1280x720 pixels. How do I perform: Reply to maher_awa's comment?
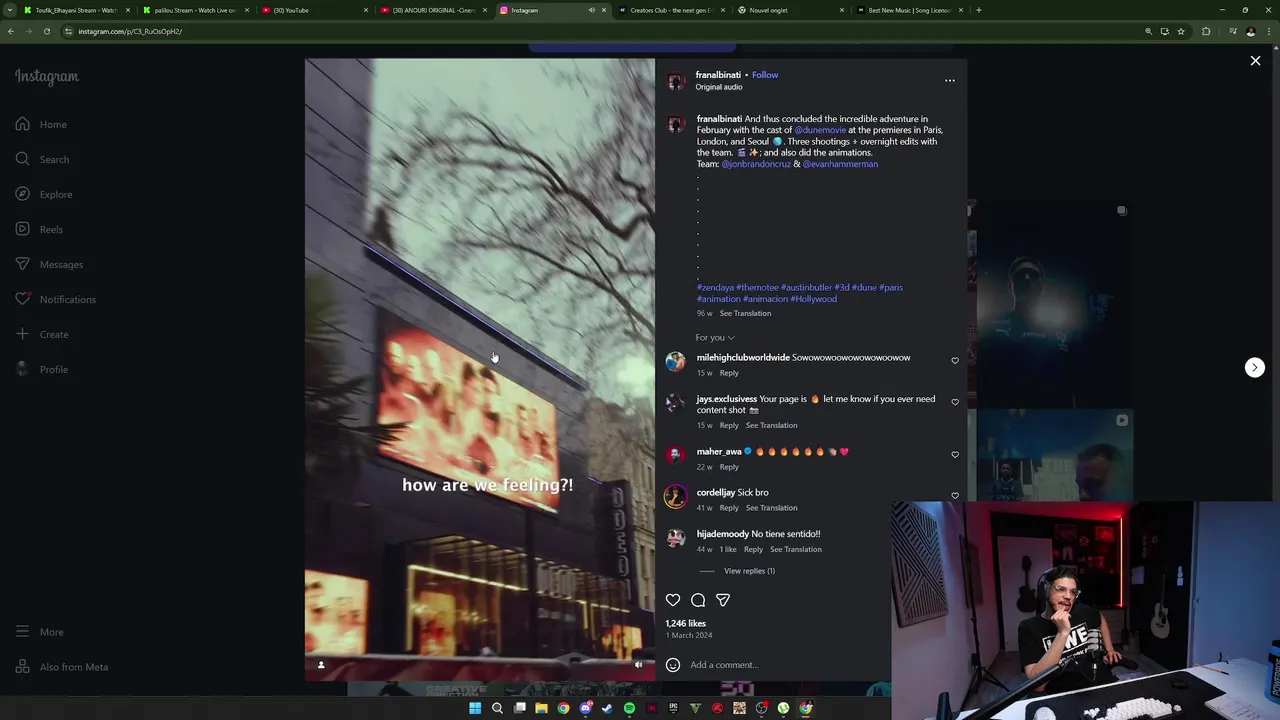[729, 467]
